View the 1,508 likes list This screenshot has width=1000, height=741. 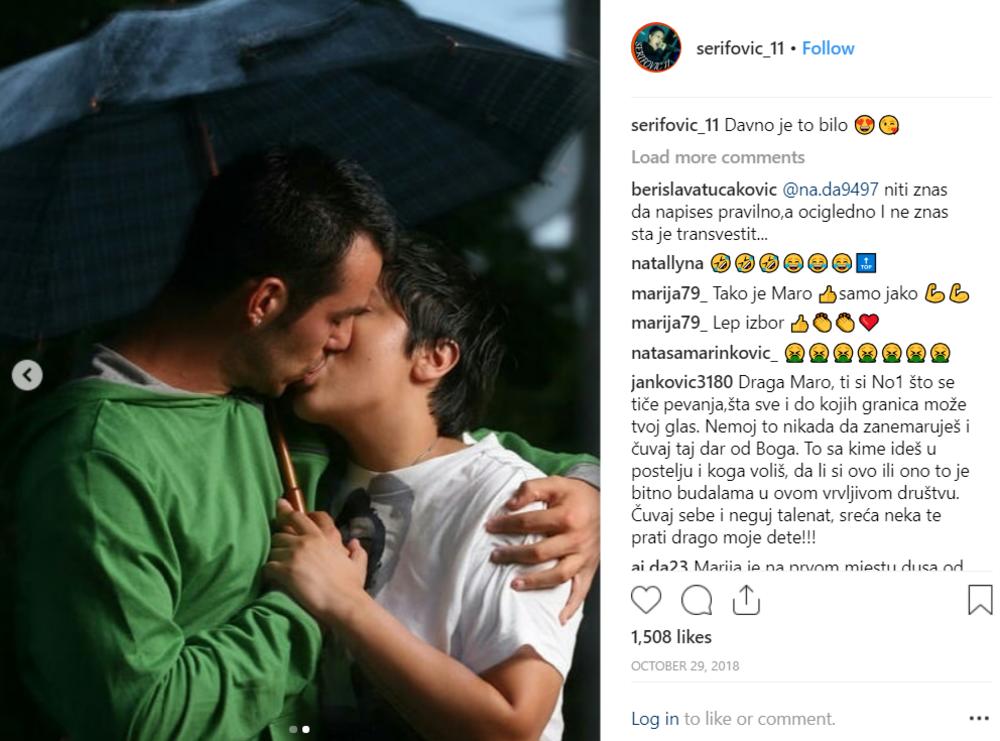pos(671,636)
